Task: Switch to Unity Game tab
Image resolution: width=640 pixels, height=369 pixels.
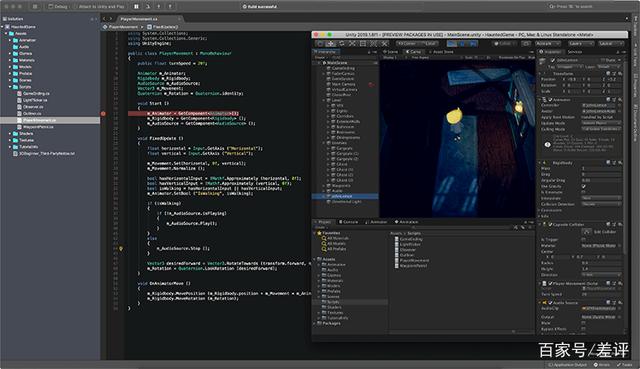Action: (x=413, y=52)
